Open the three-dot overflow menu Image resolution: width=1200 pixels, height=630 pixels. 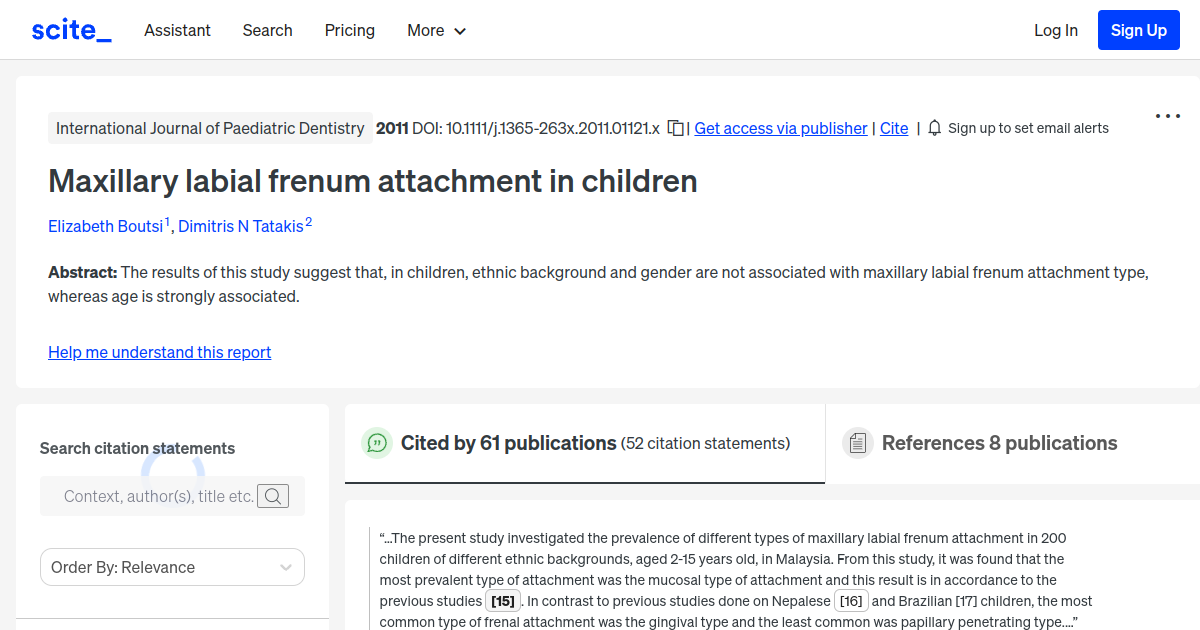[1167, 115]
